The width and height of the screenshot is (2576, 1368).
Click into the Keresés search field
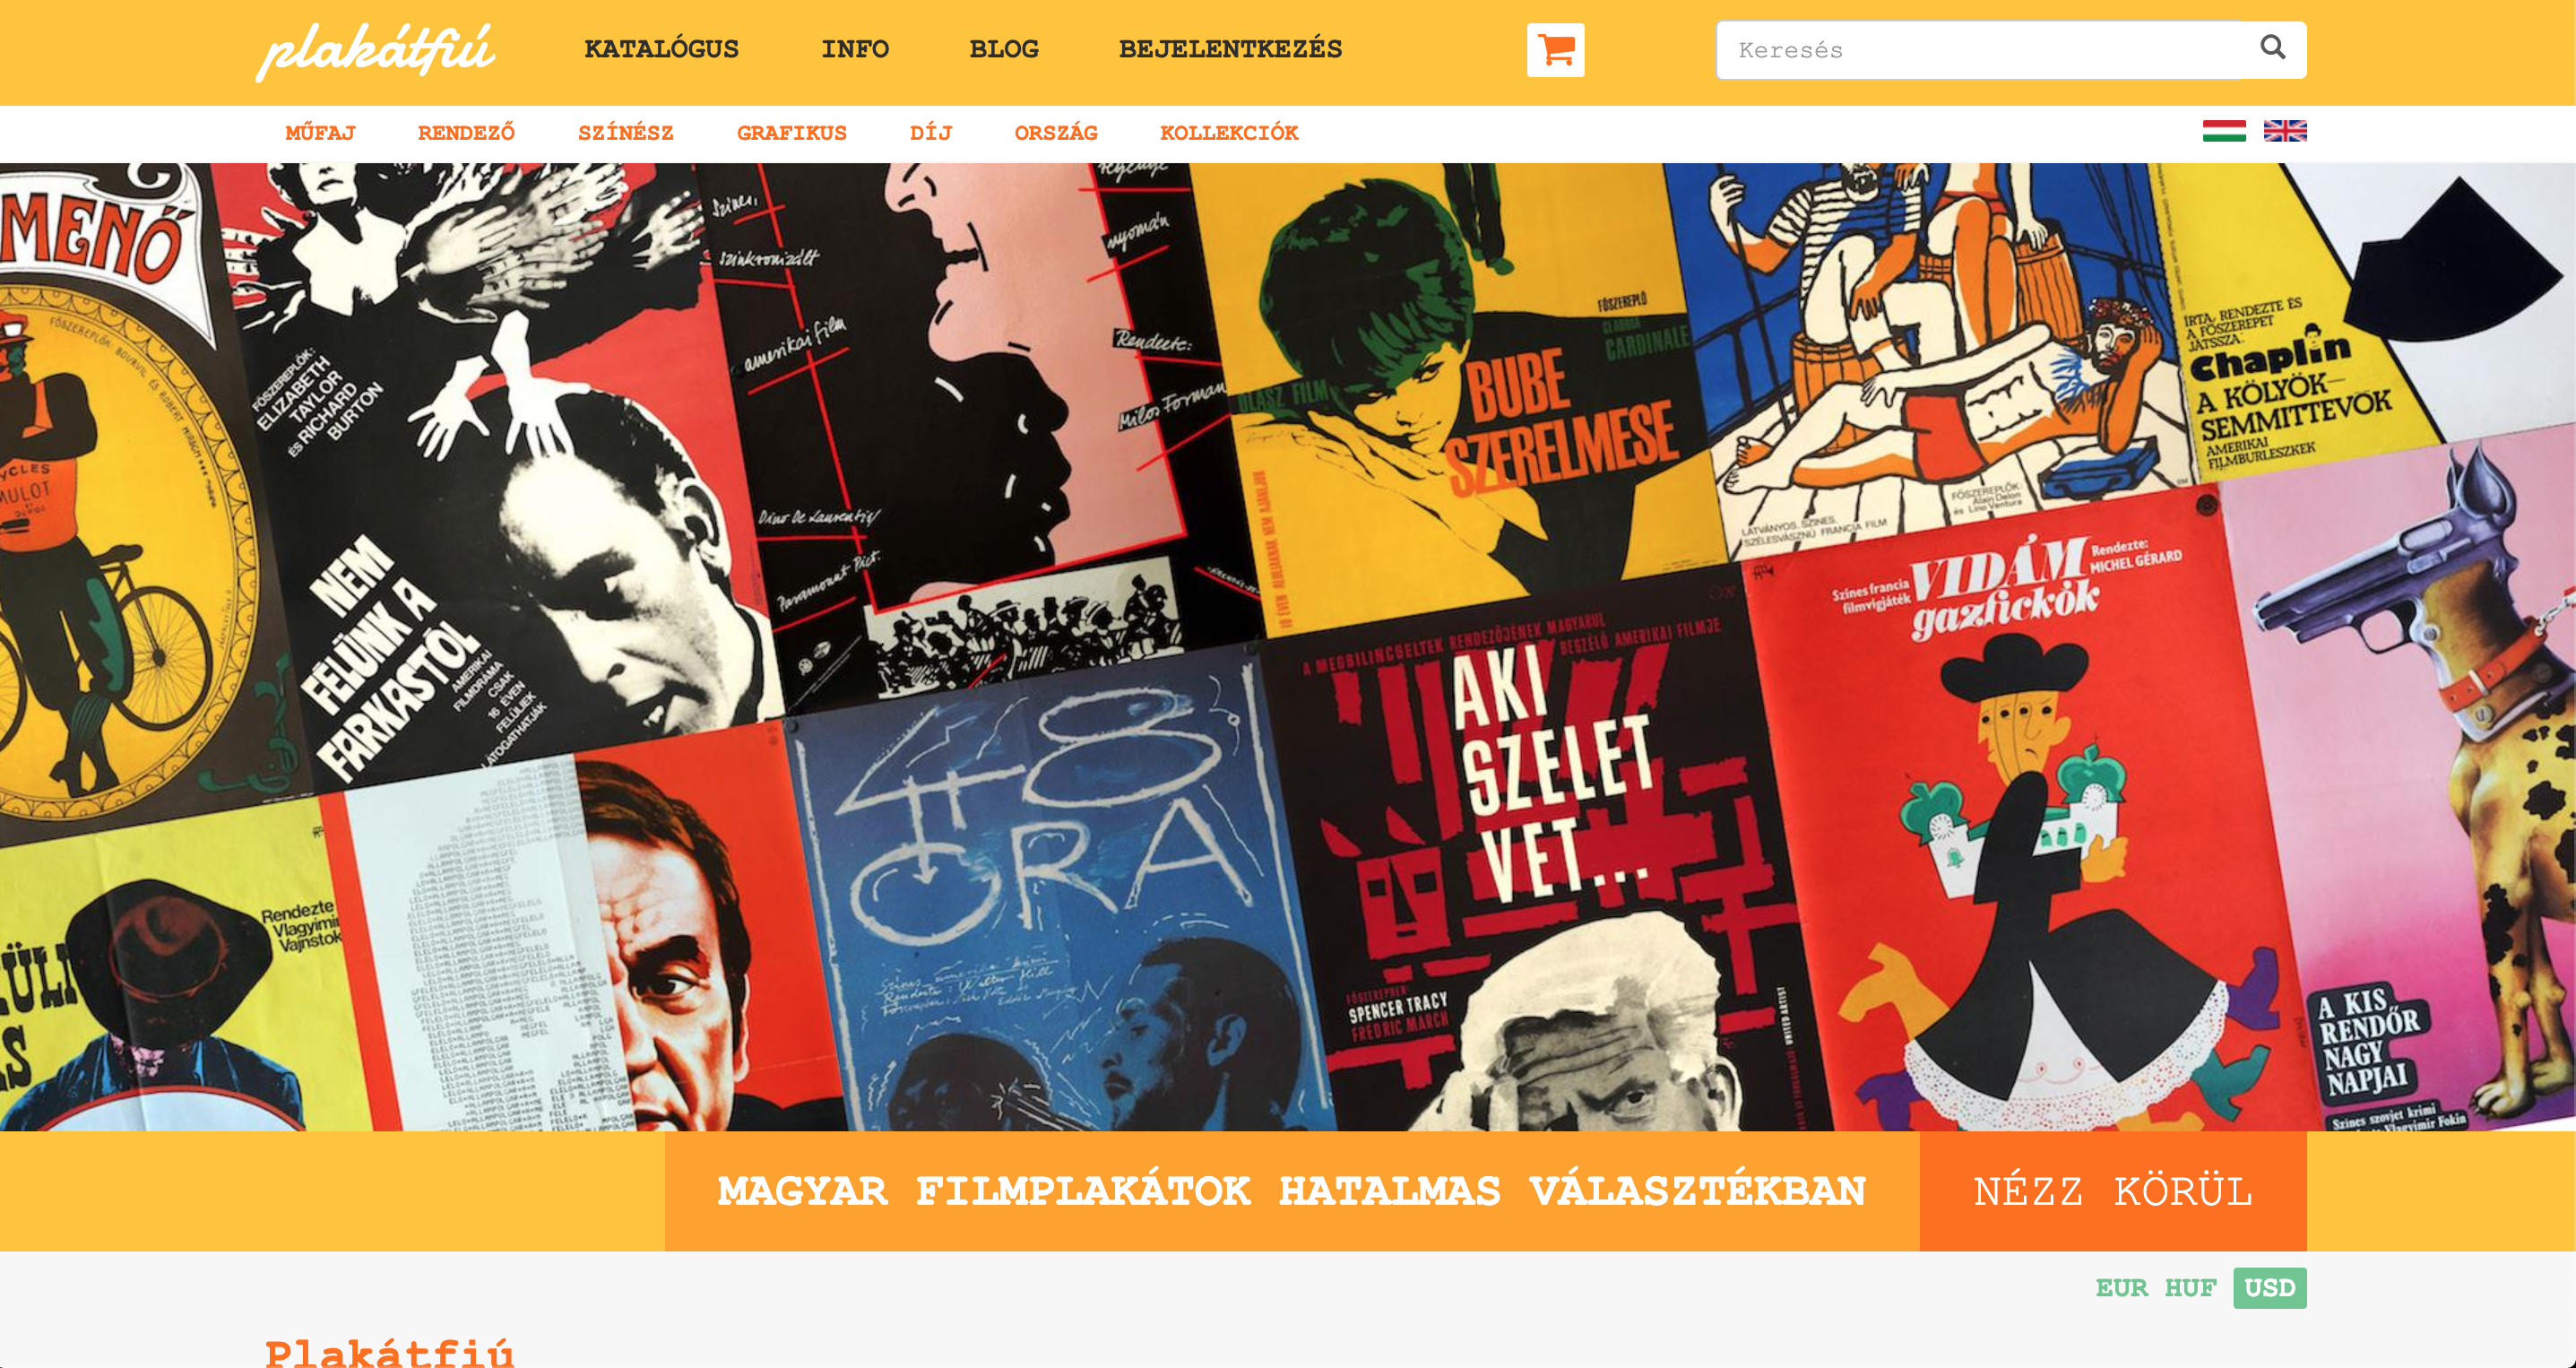1985,50
